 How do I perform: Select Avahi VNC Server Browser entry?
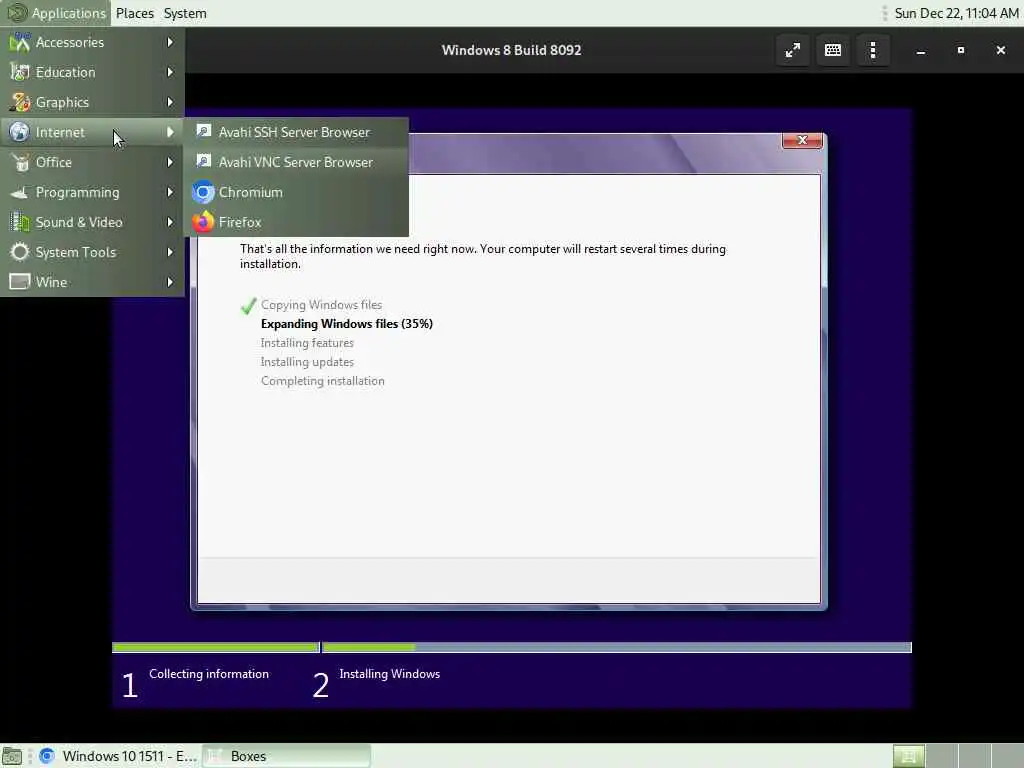[x=296, y=162]
